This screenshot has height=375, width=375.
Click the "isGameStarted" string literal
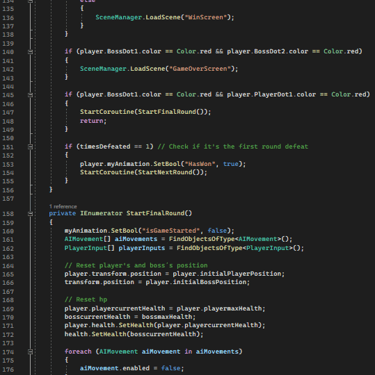point(171,231)
